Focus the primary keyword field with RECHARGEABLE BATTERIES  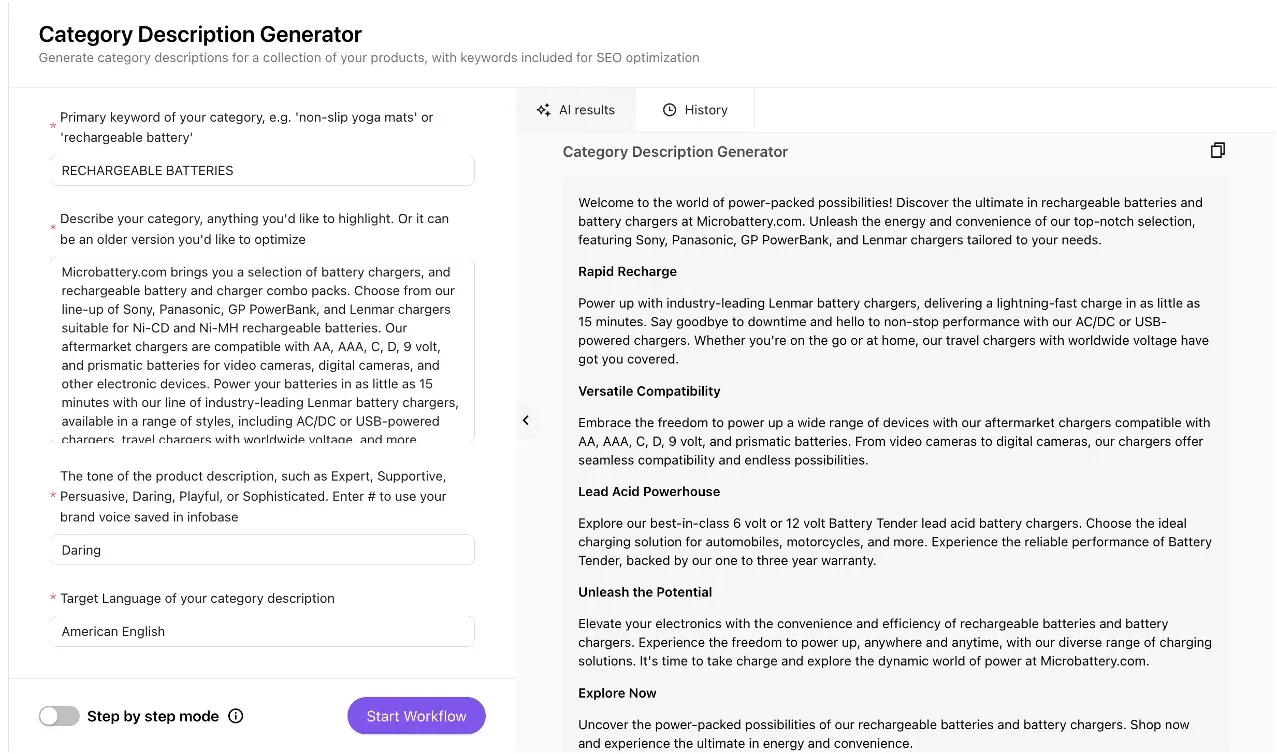click(x=262, y=171)
